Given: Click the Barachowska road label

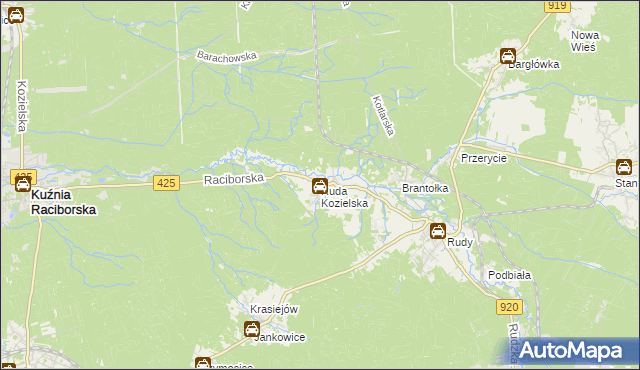Looking at the screenshot, I should [227, 56].
